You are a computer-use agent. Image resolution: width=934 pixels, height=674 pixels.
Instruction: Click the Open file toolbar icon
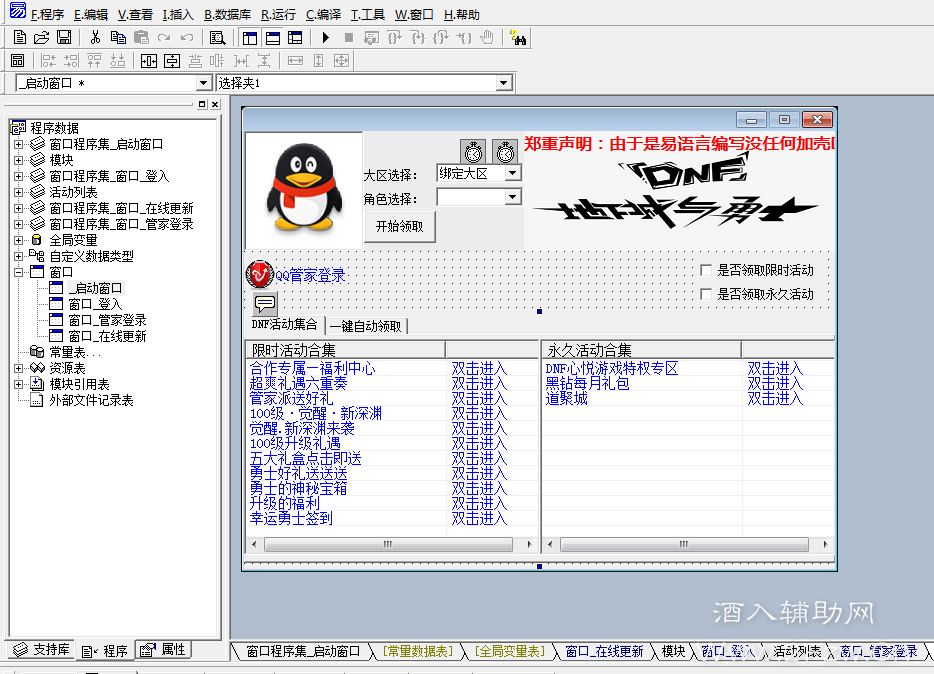pos(41,38)
